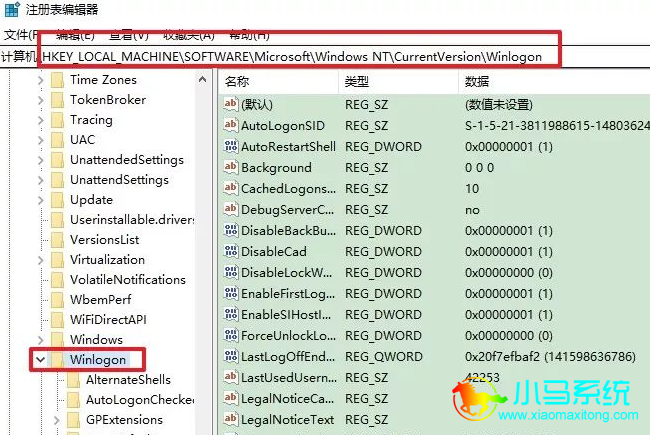650x435 pixels.
Task: Click the DWORD icon beside EnableSIHostI
Action: point(231,314)
